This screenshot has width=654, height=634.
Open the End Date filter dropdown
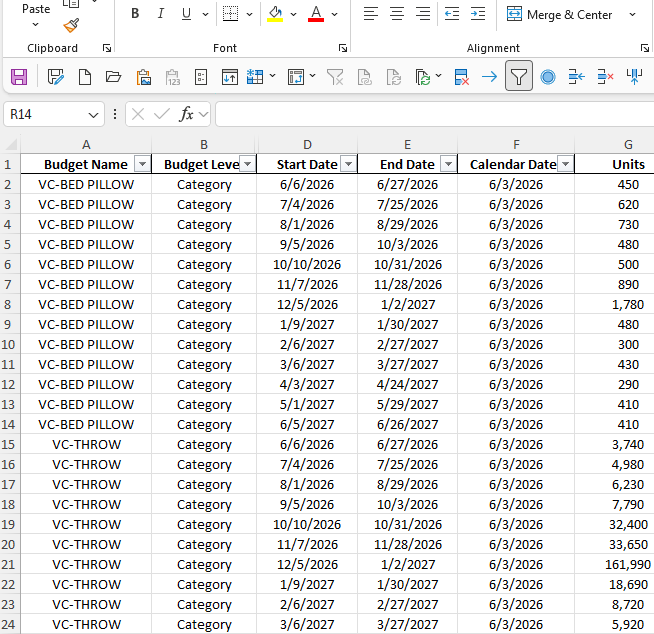(x=448, y=164)
